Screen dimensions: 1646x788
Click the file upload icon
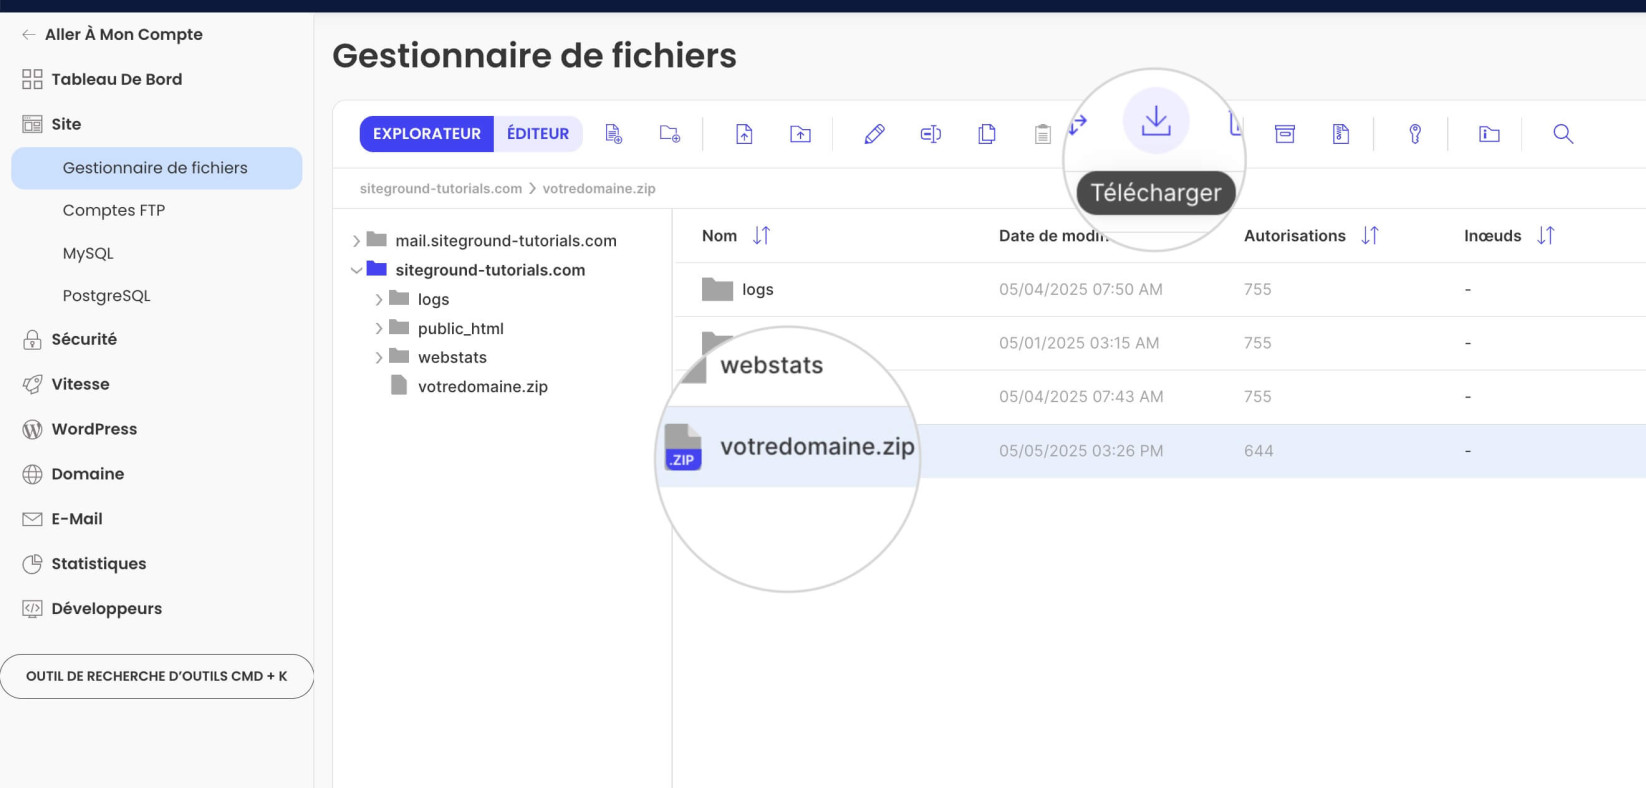click(x=744, y=134)
